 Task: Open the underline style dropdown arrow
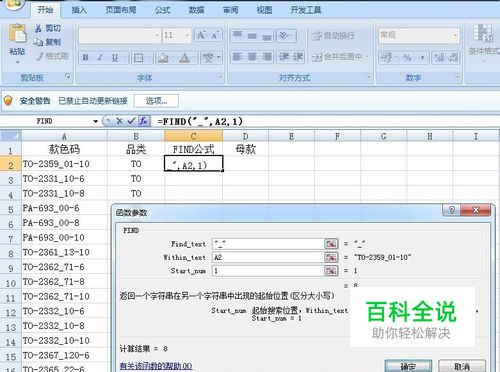coord(125,58)
